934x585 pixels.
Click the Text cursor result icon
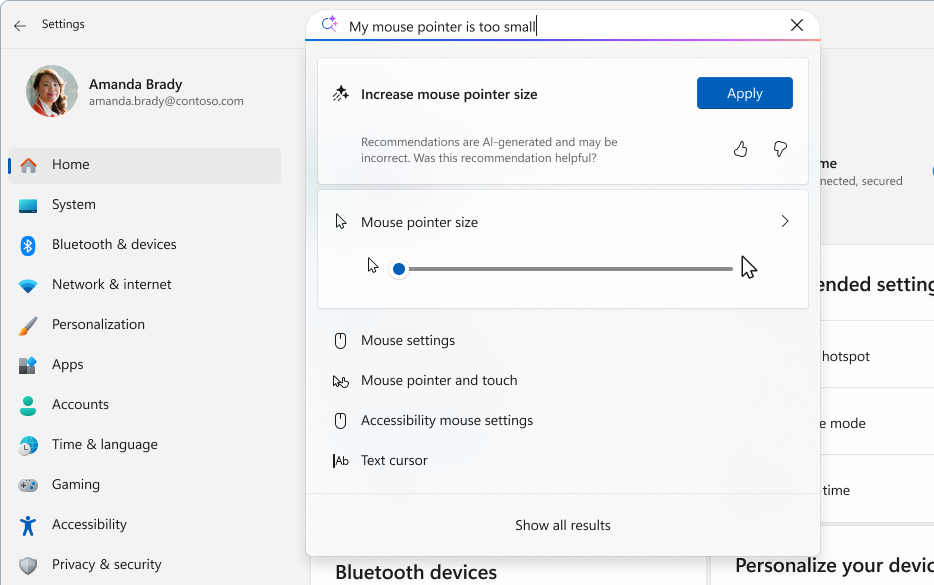(341, 460)
